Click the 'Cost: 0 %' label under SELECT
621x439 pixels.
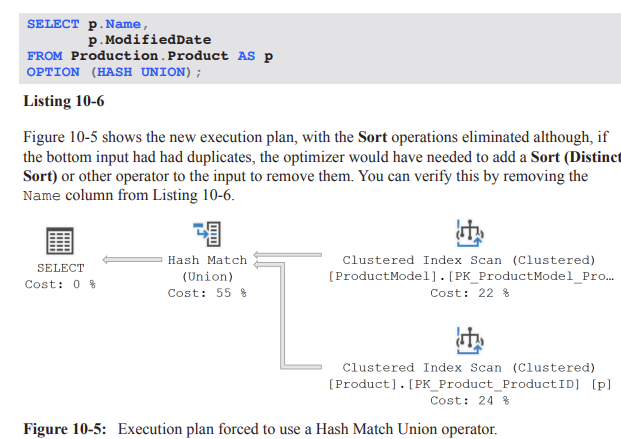click(x=60, y=284)
